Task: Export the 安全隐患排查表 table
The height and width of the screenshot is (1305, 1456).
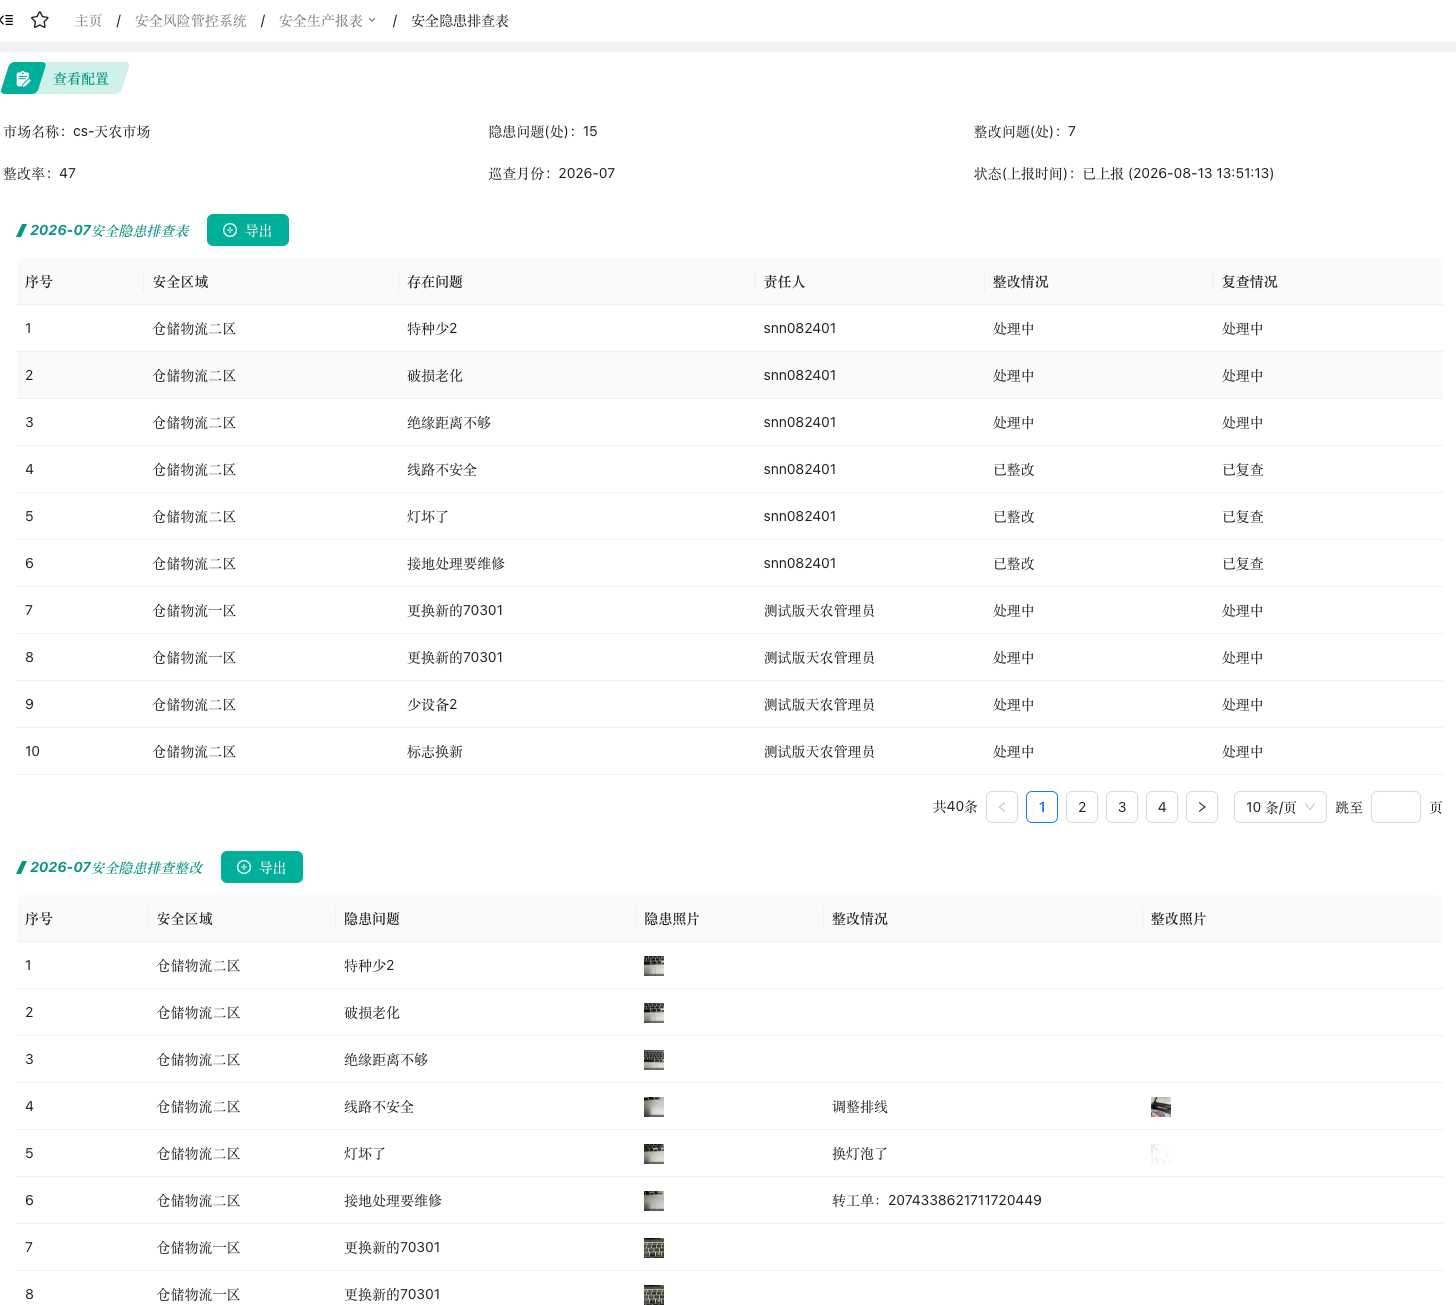Action: click(x=248, y=230)
